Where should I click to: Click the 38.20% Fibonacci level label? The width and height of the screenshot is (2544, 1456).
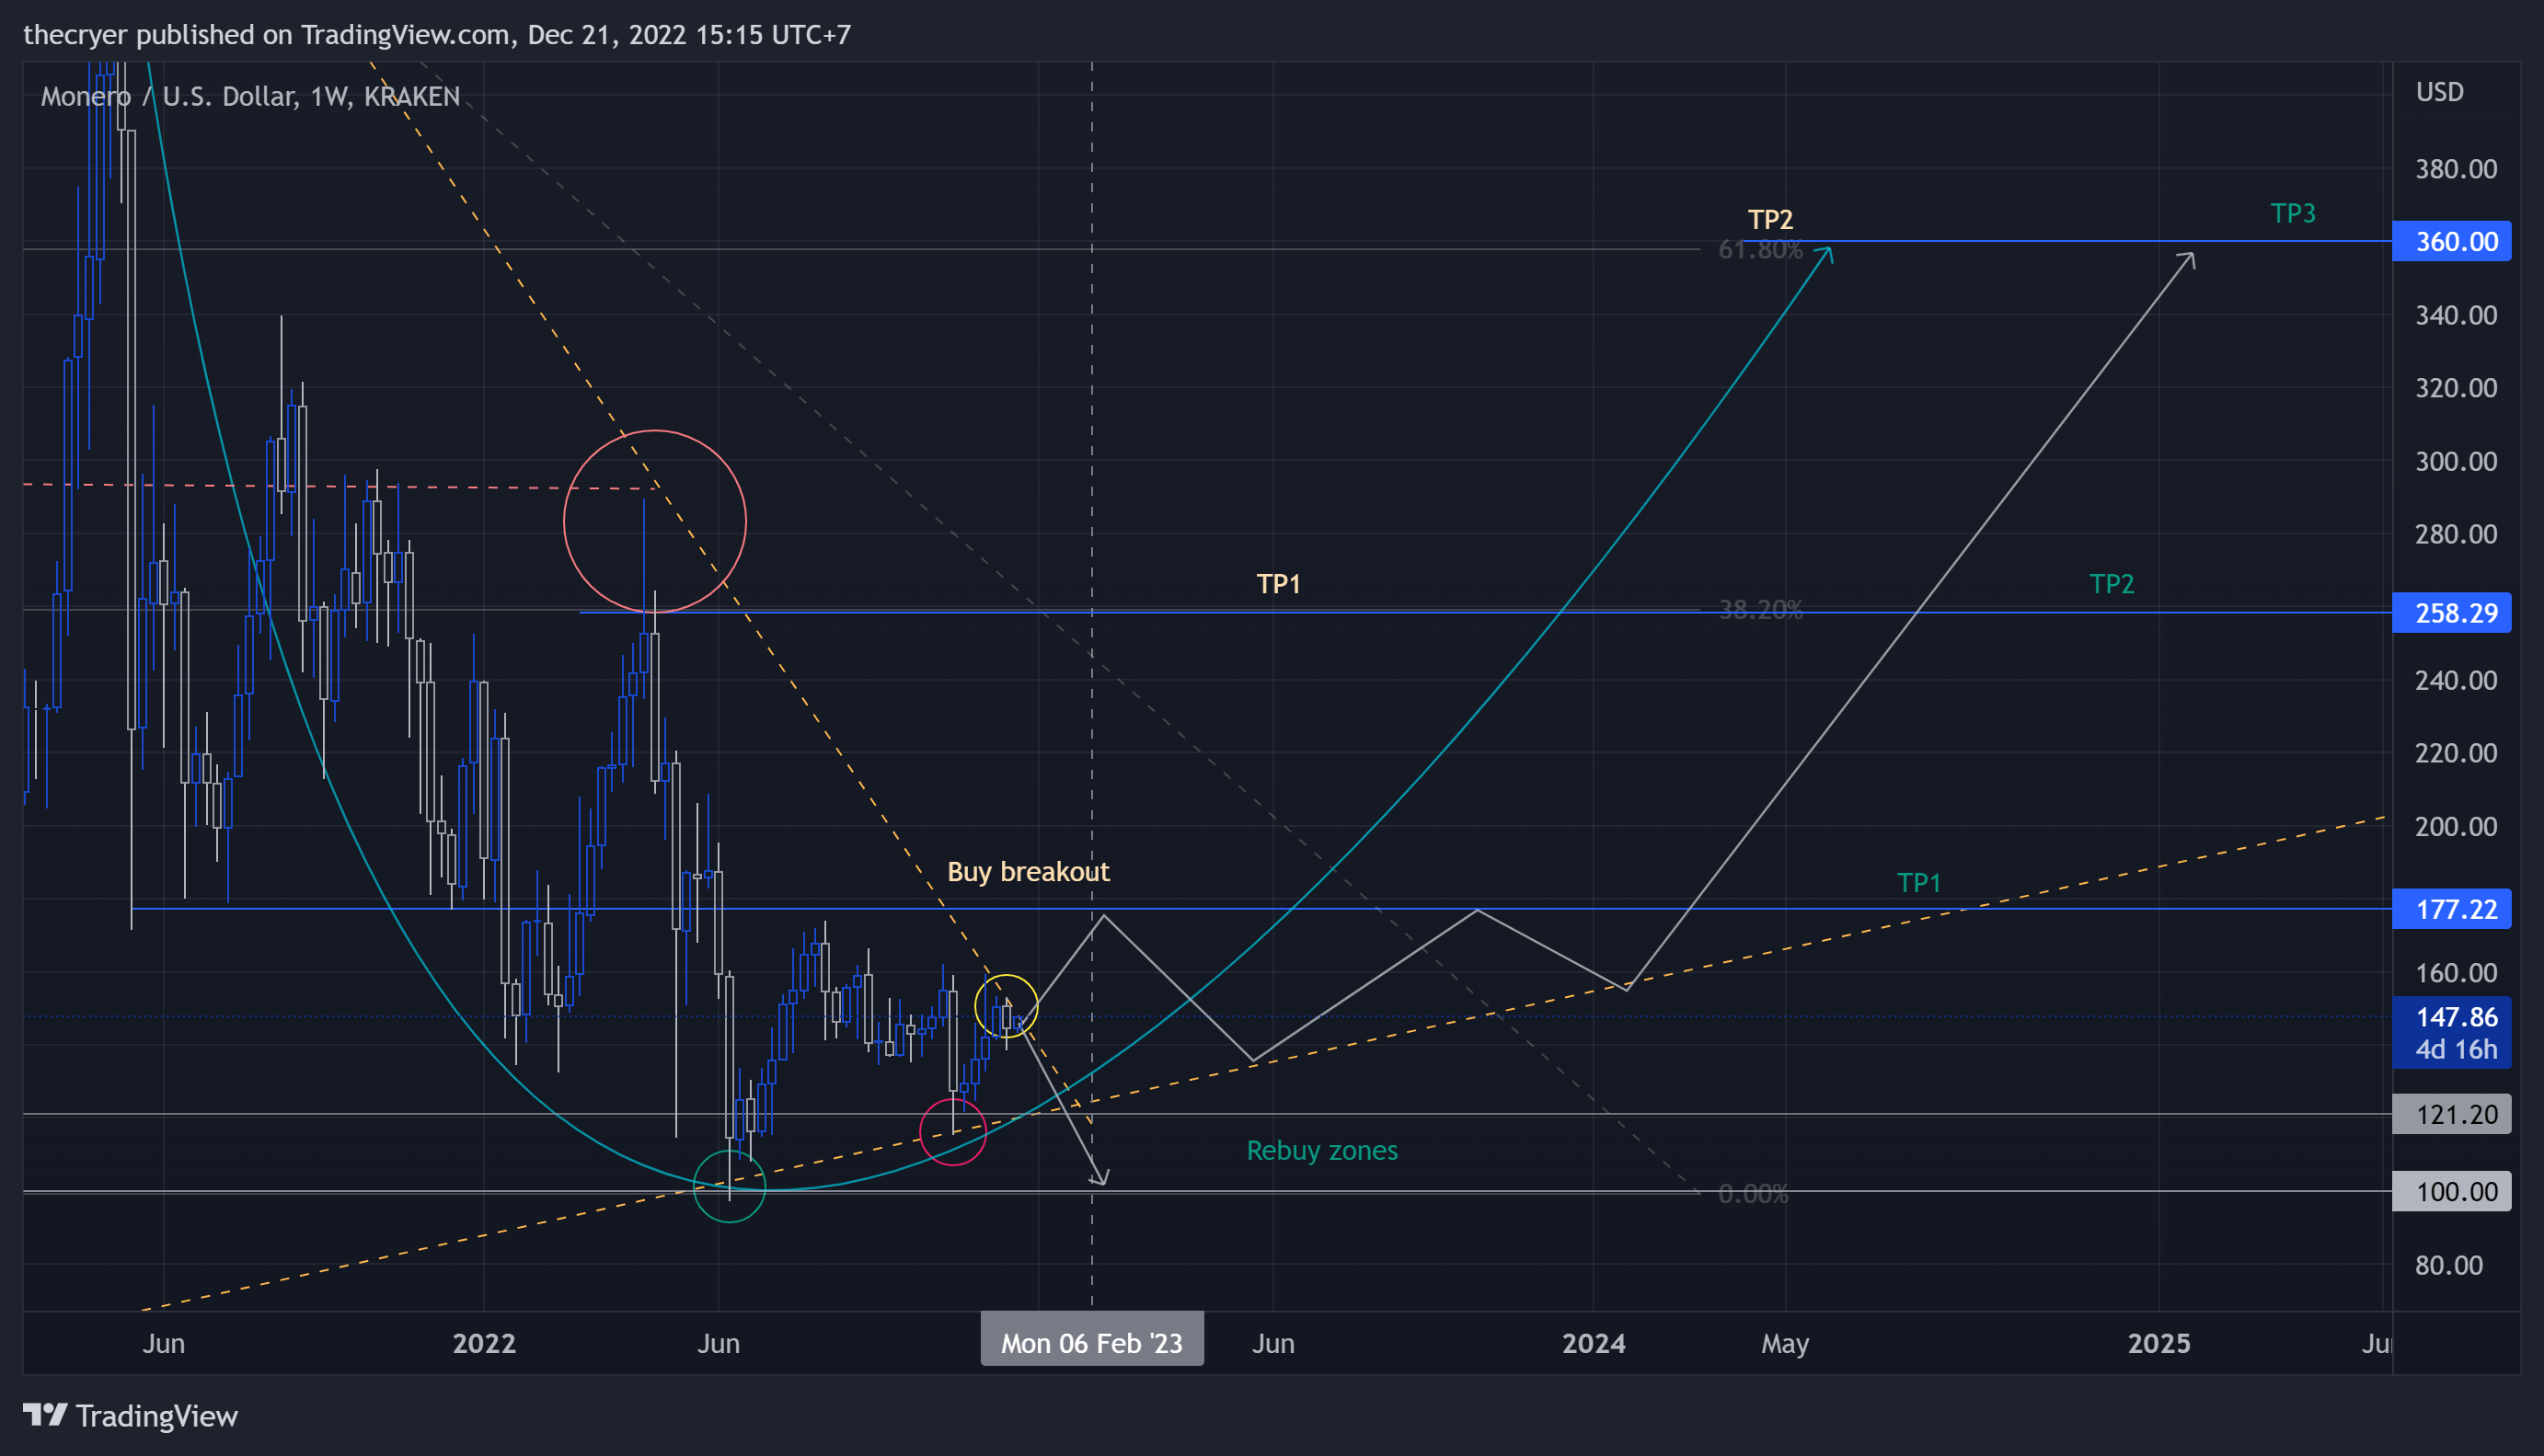tap(1760, 610)
